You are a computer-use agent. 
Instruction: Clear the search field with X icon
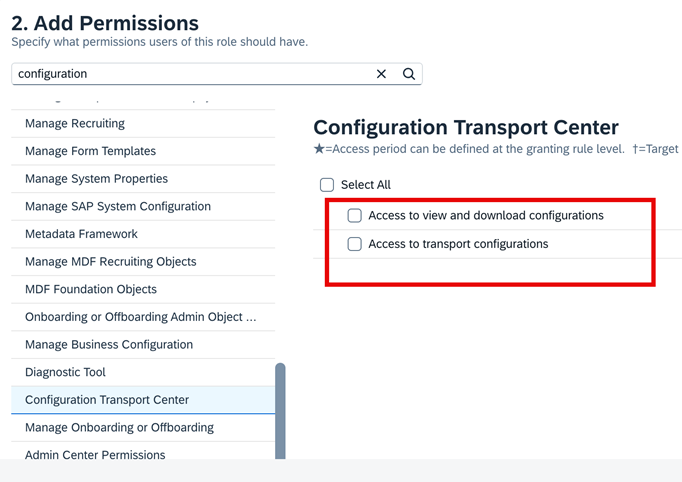pos(381,74)
